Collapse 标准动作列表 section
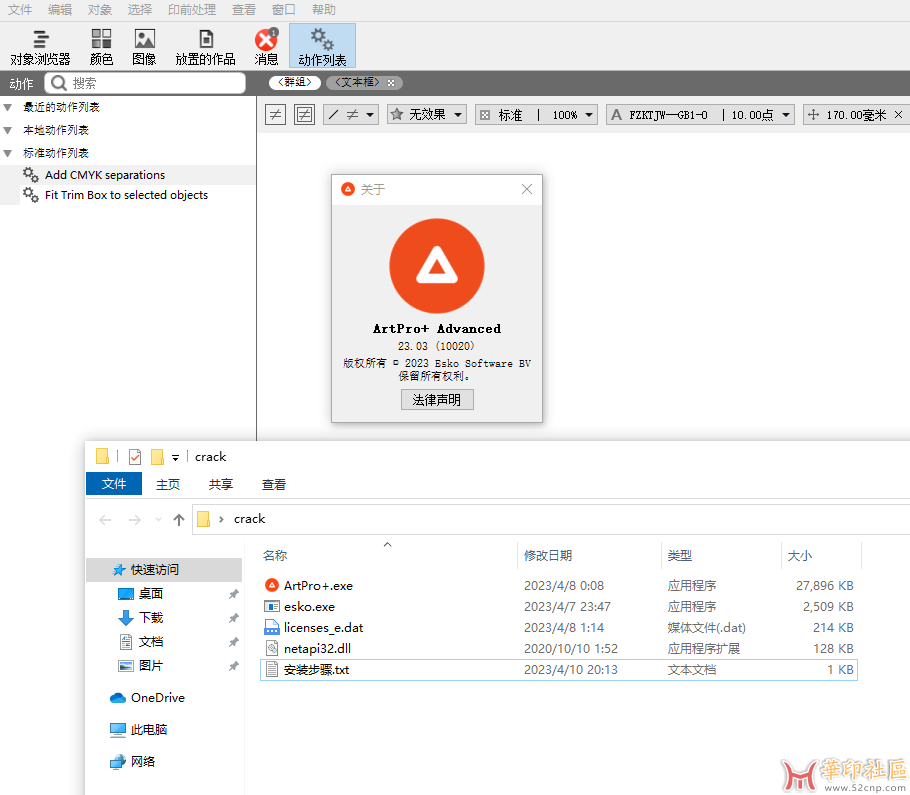910x795 pixels. point(8,153)
